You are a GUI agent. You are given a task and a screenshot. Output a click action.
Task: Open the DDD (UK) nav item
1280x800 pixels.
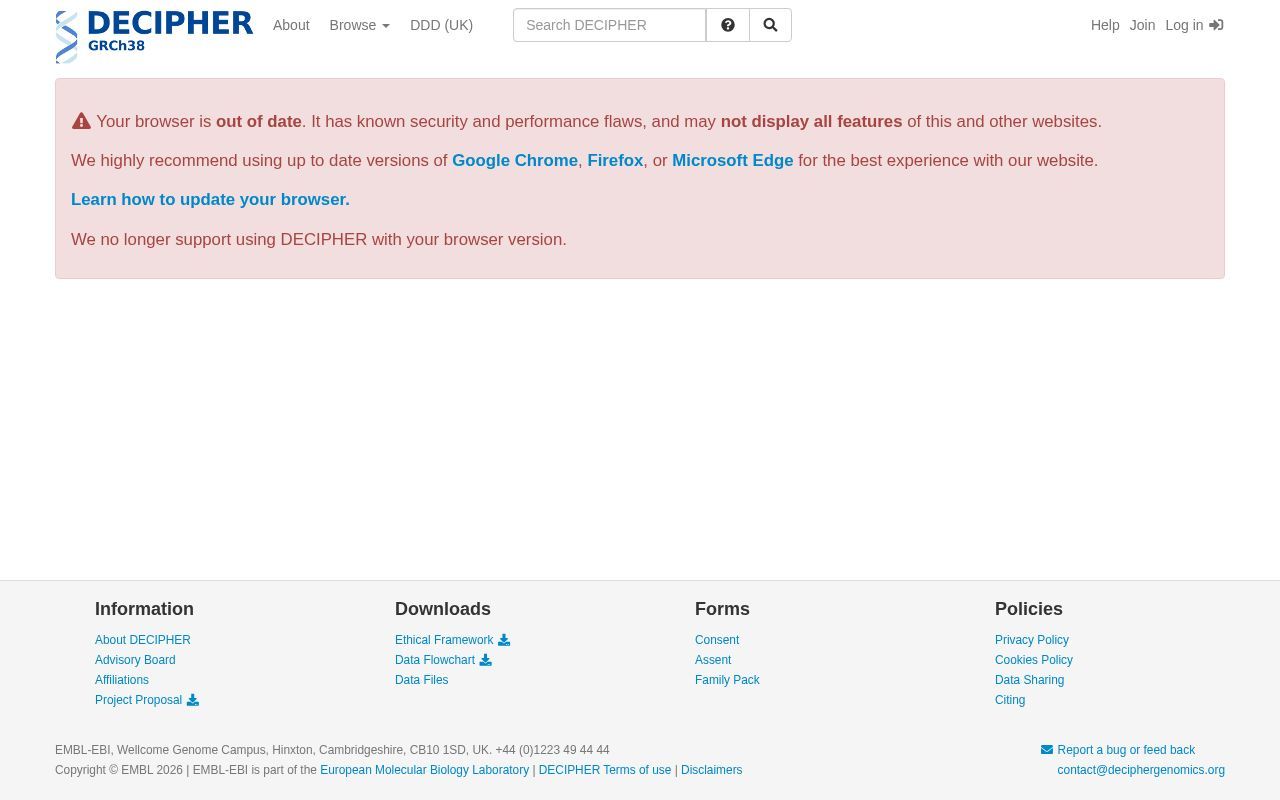(x=441, y=25)
